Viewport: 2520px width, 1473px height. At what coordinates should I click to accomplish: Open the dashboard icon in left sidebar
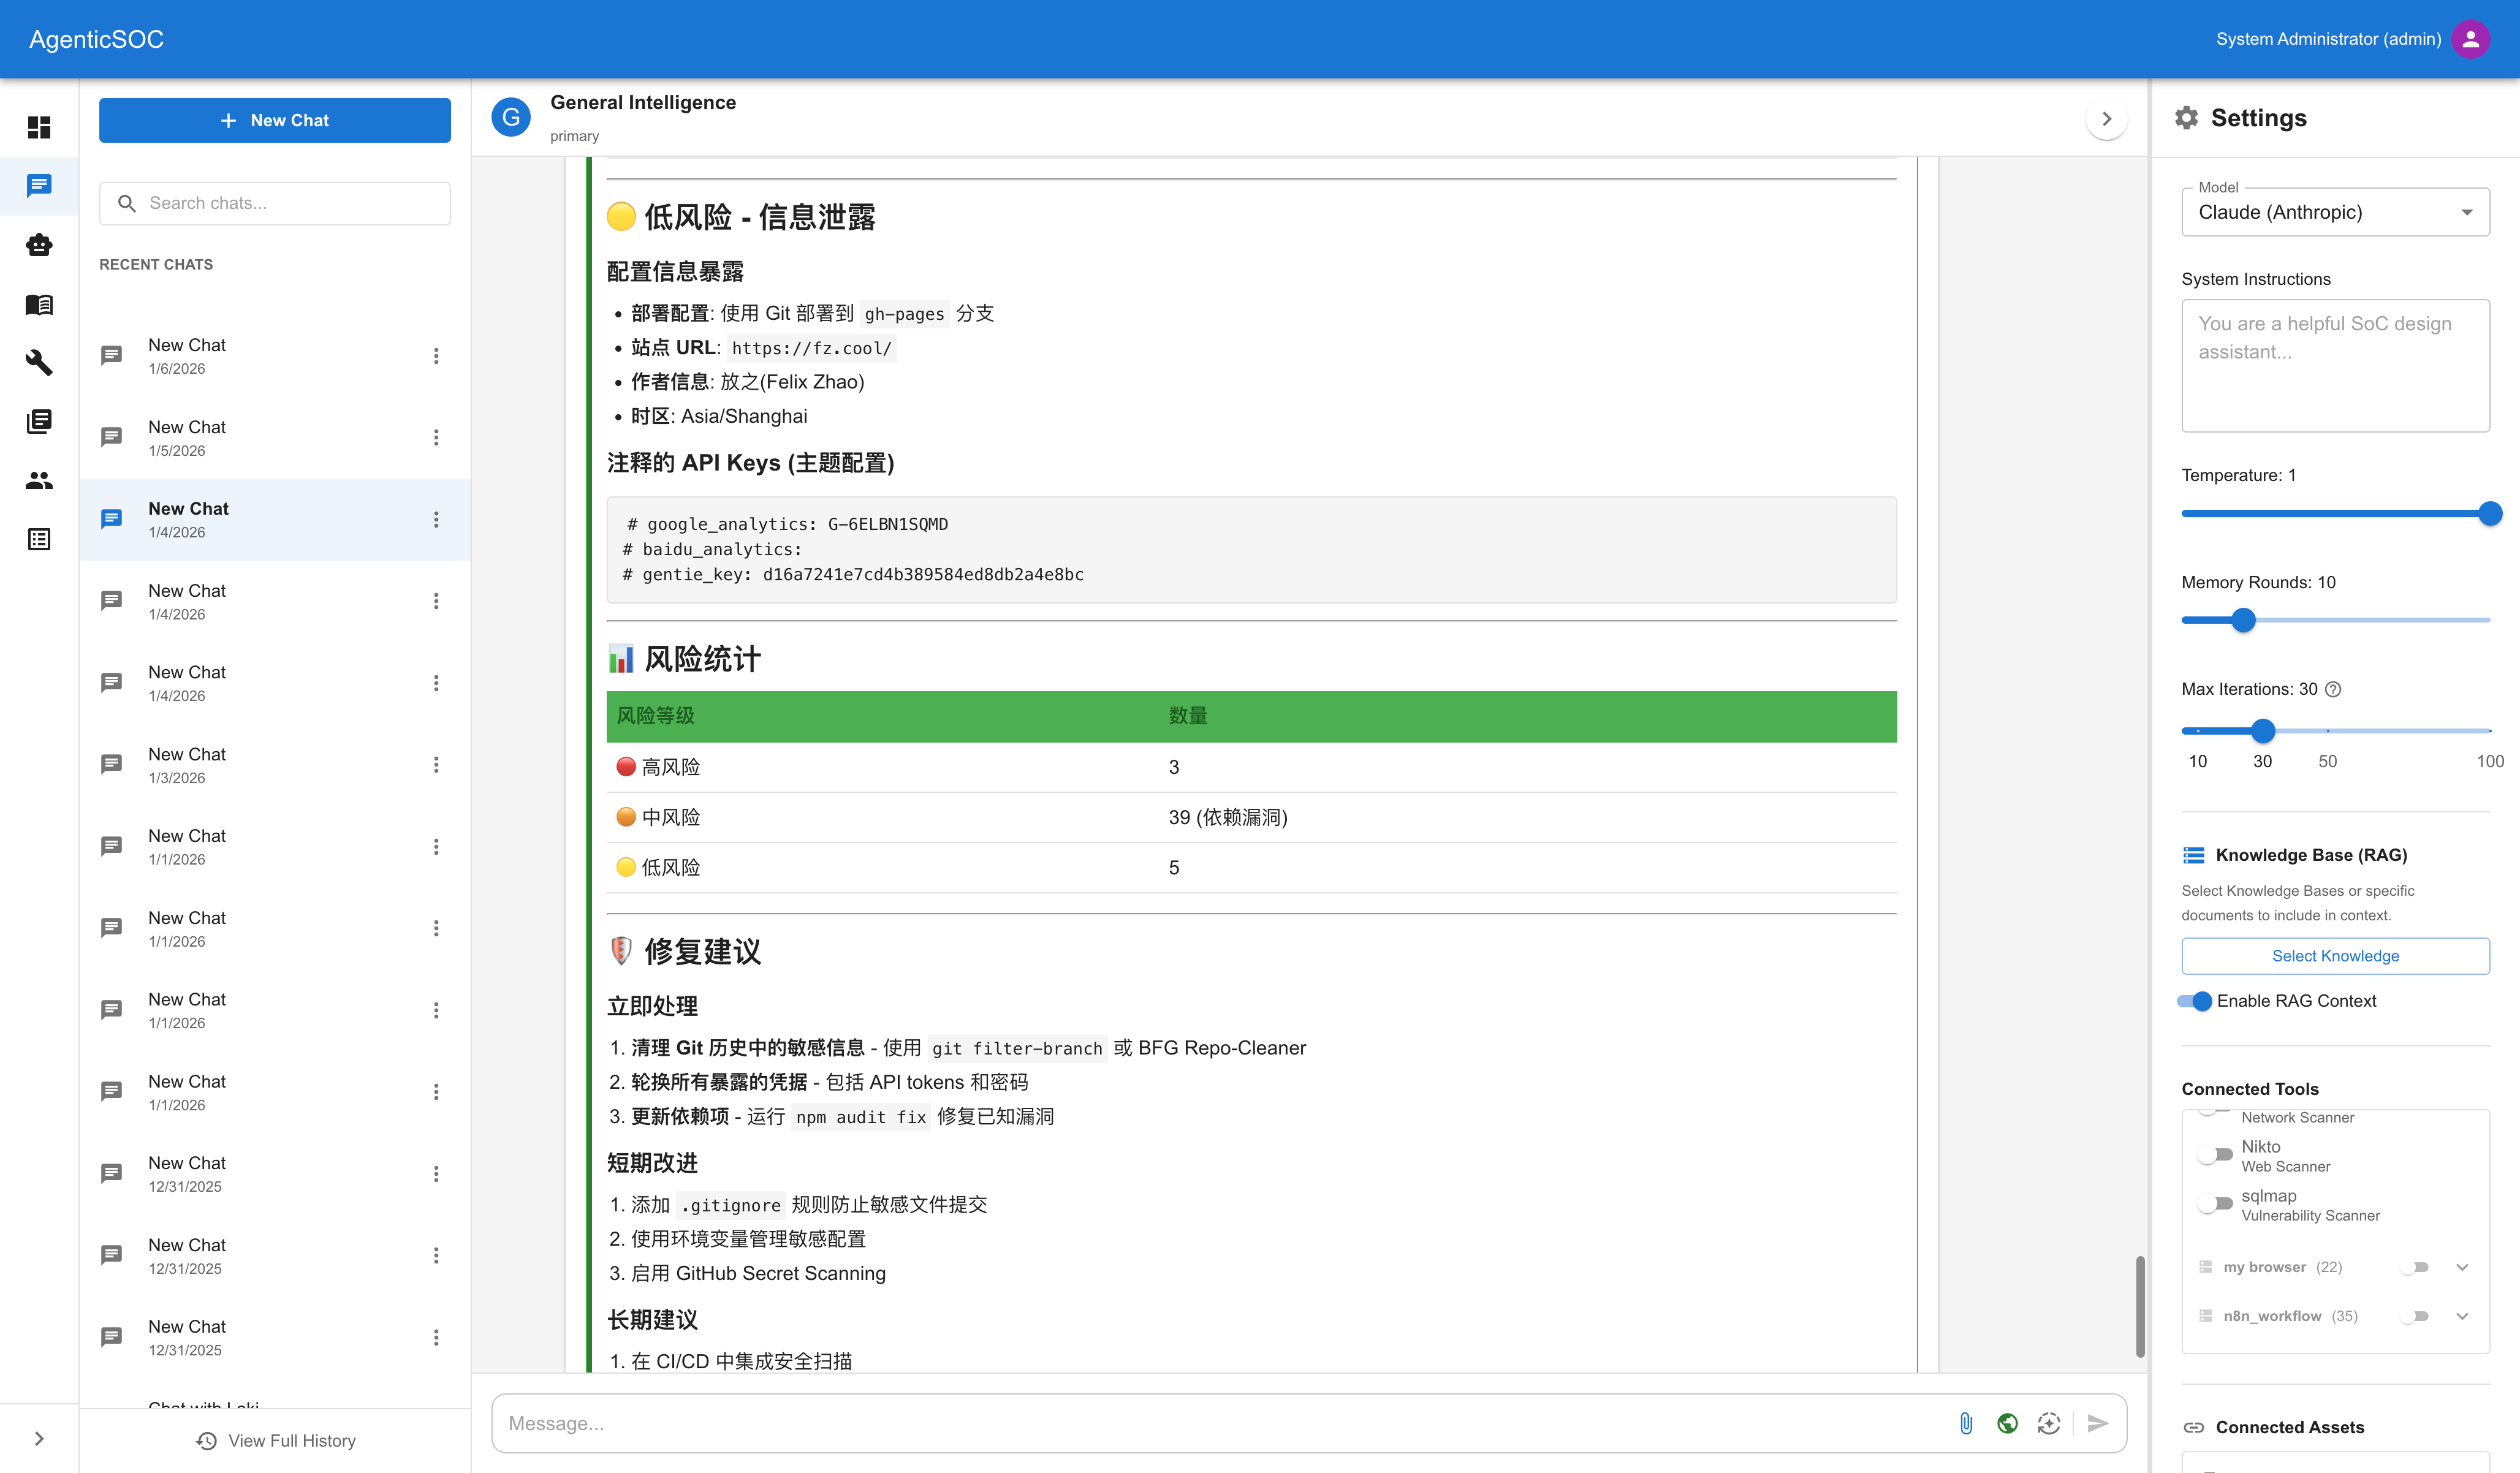[x=39, y=127]
